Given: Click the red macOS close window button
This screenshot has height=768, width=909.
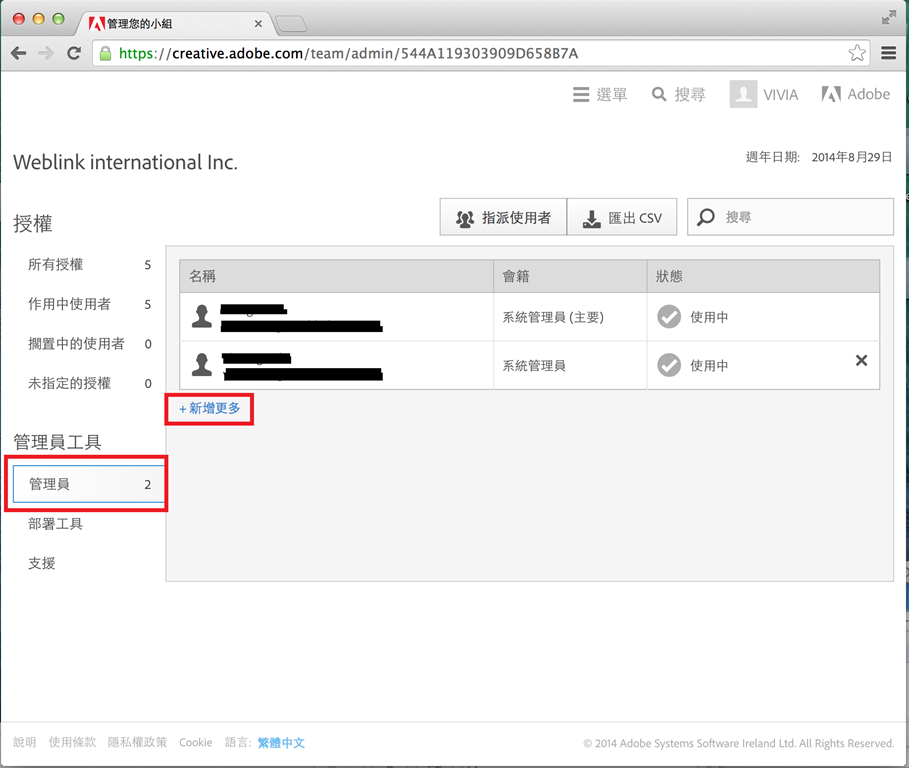Looking at the screenshot, I should (19, 18).
